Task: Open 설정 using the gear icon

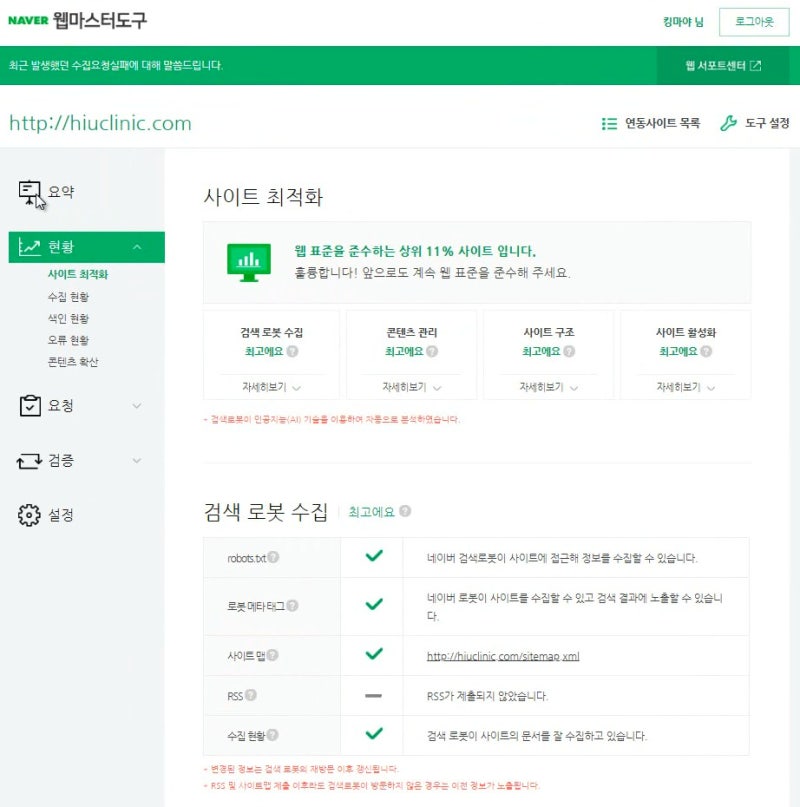Action: tap(27, 514)
